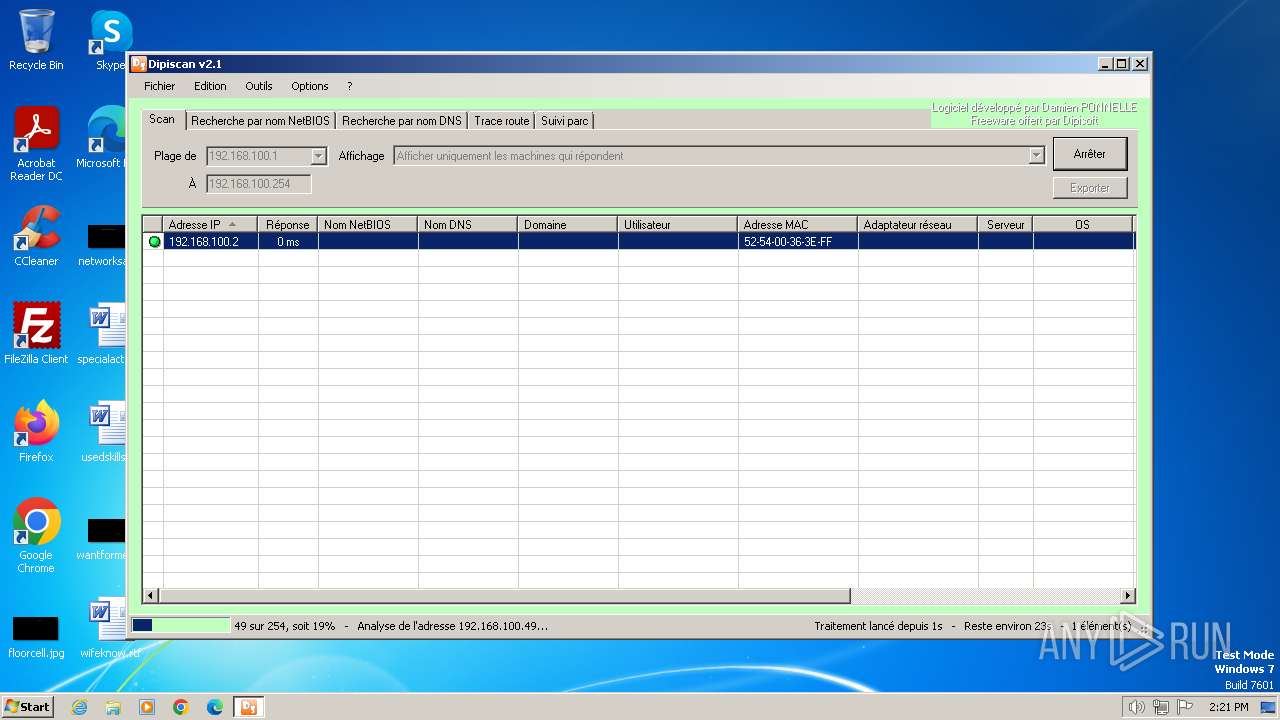Screen dimensions: 1280x720
Task: Sort by Adresse IP column header
Action: click(x=211, y=225)
